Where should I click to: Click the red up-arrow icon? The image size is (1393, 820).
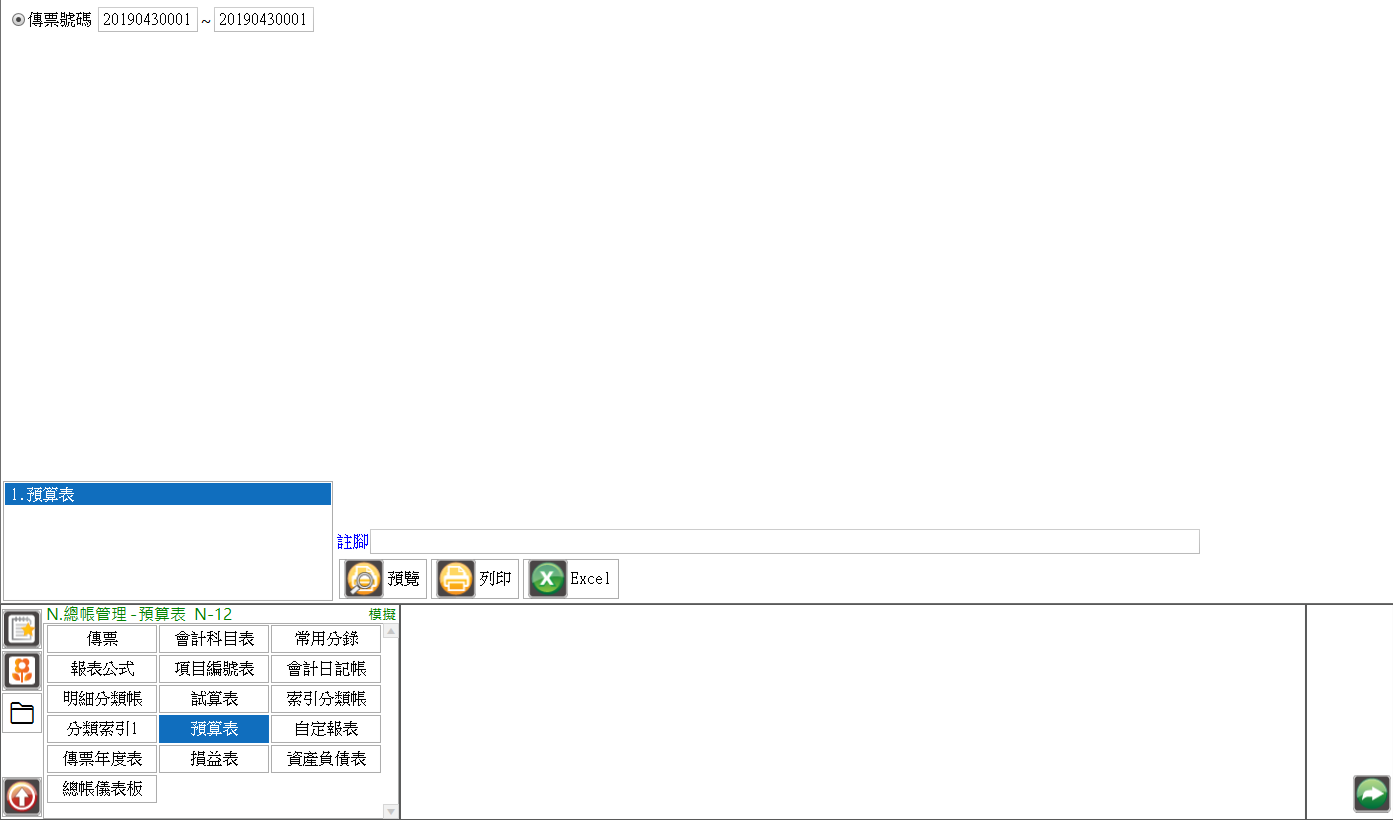coord(22,797)
